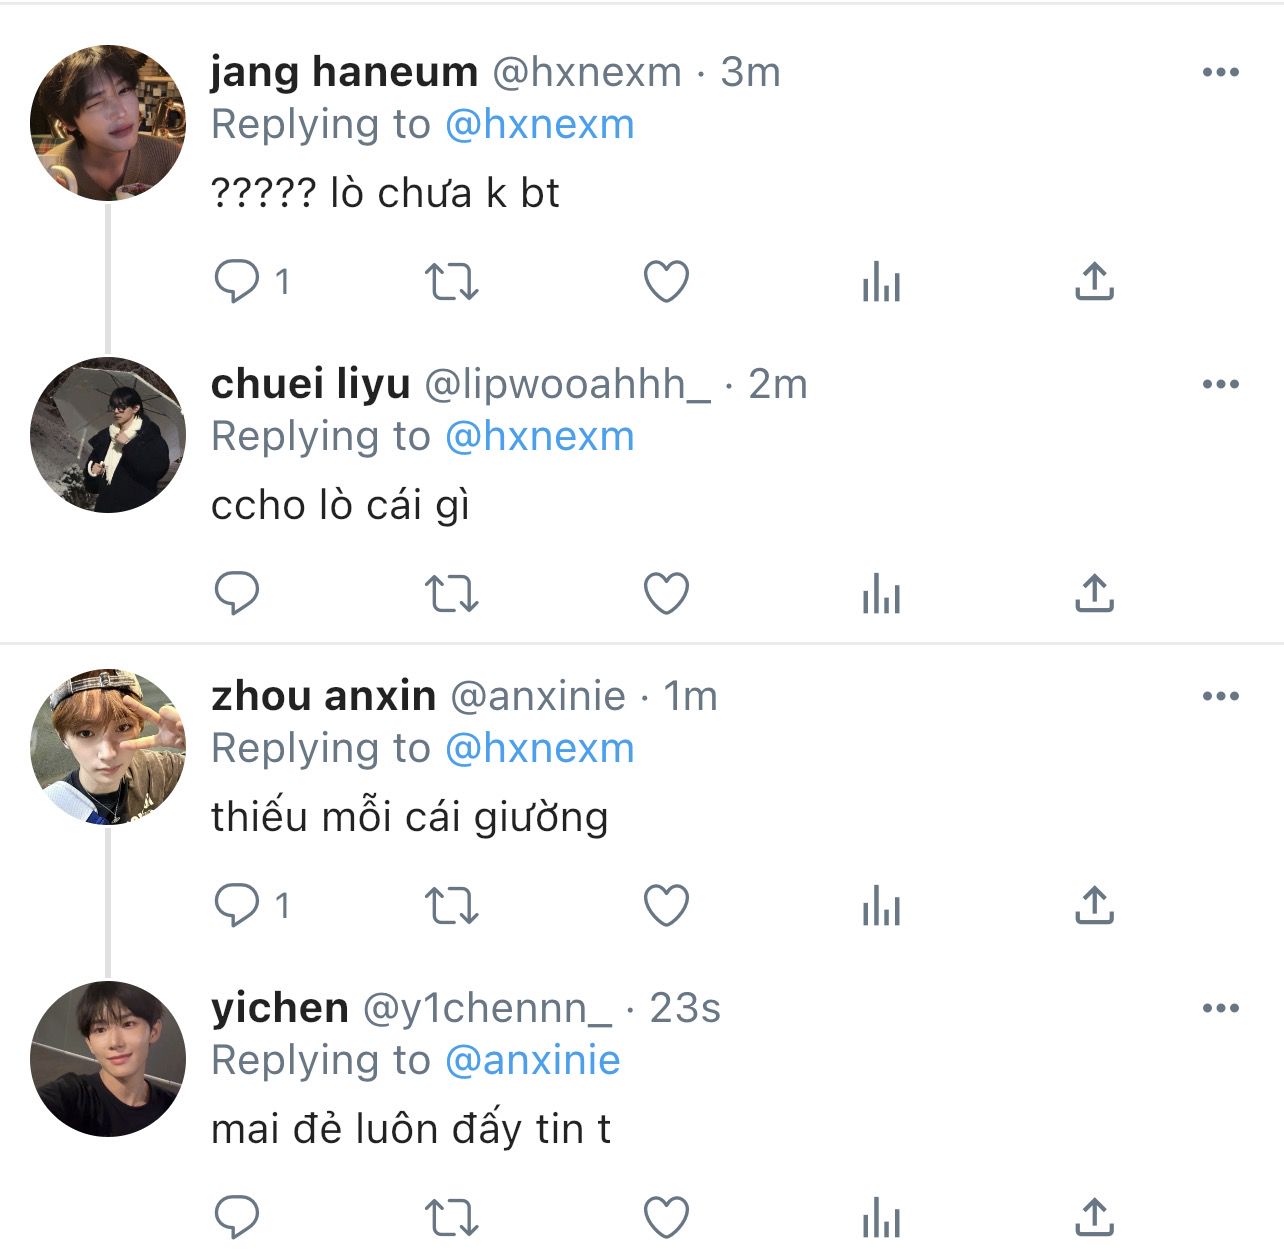The image size is (1284, 1258).
Task: Retweet chuei liyu's reply
Action: (452, 594)
